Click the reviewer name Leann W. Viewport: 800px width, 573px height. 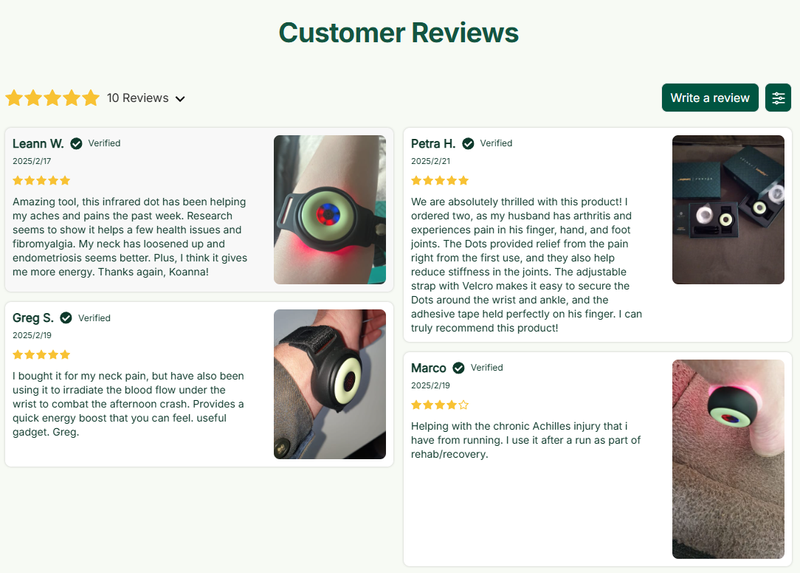click(38, 143)
